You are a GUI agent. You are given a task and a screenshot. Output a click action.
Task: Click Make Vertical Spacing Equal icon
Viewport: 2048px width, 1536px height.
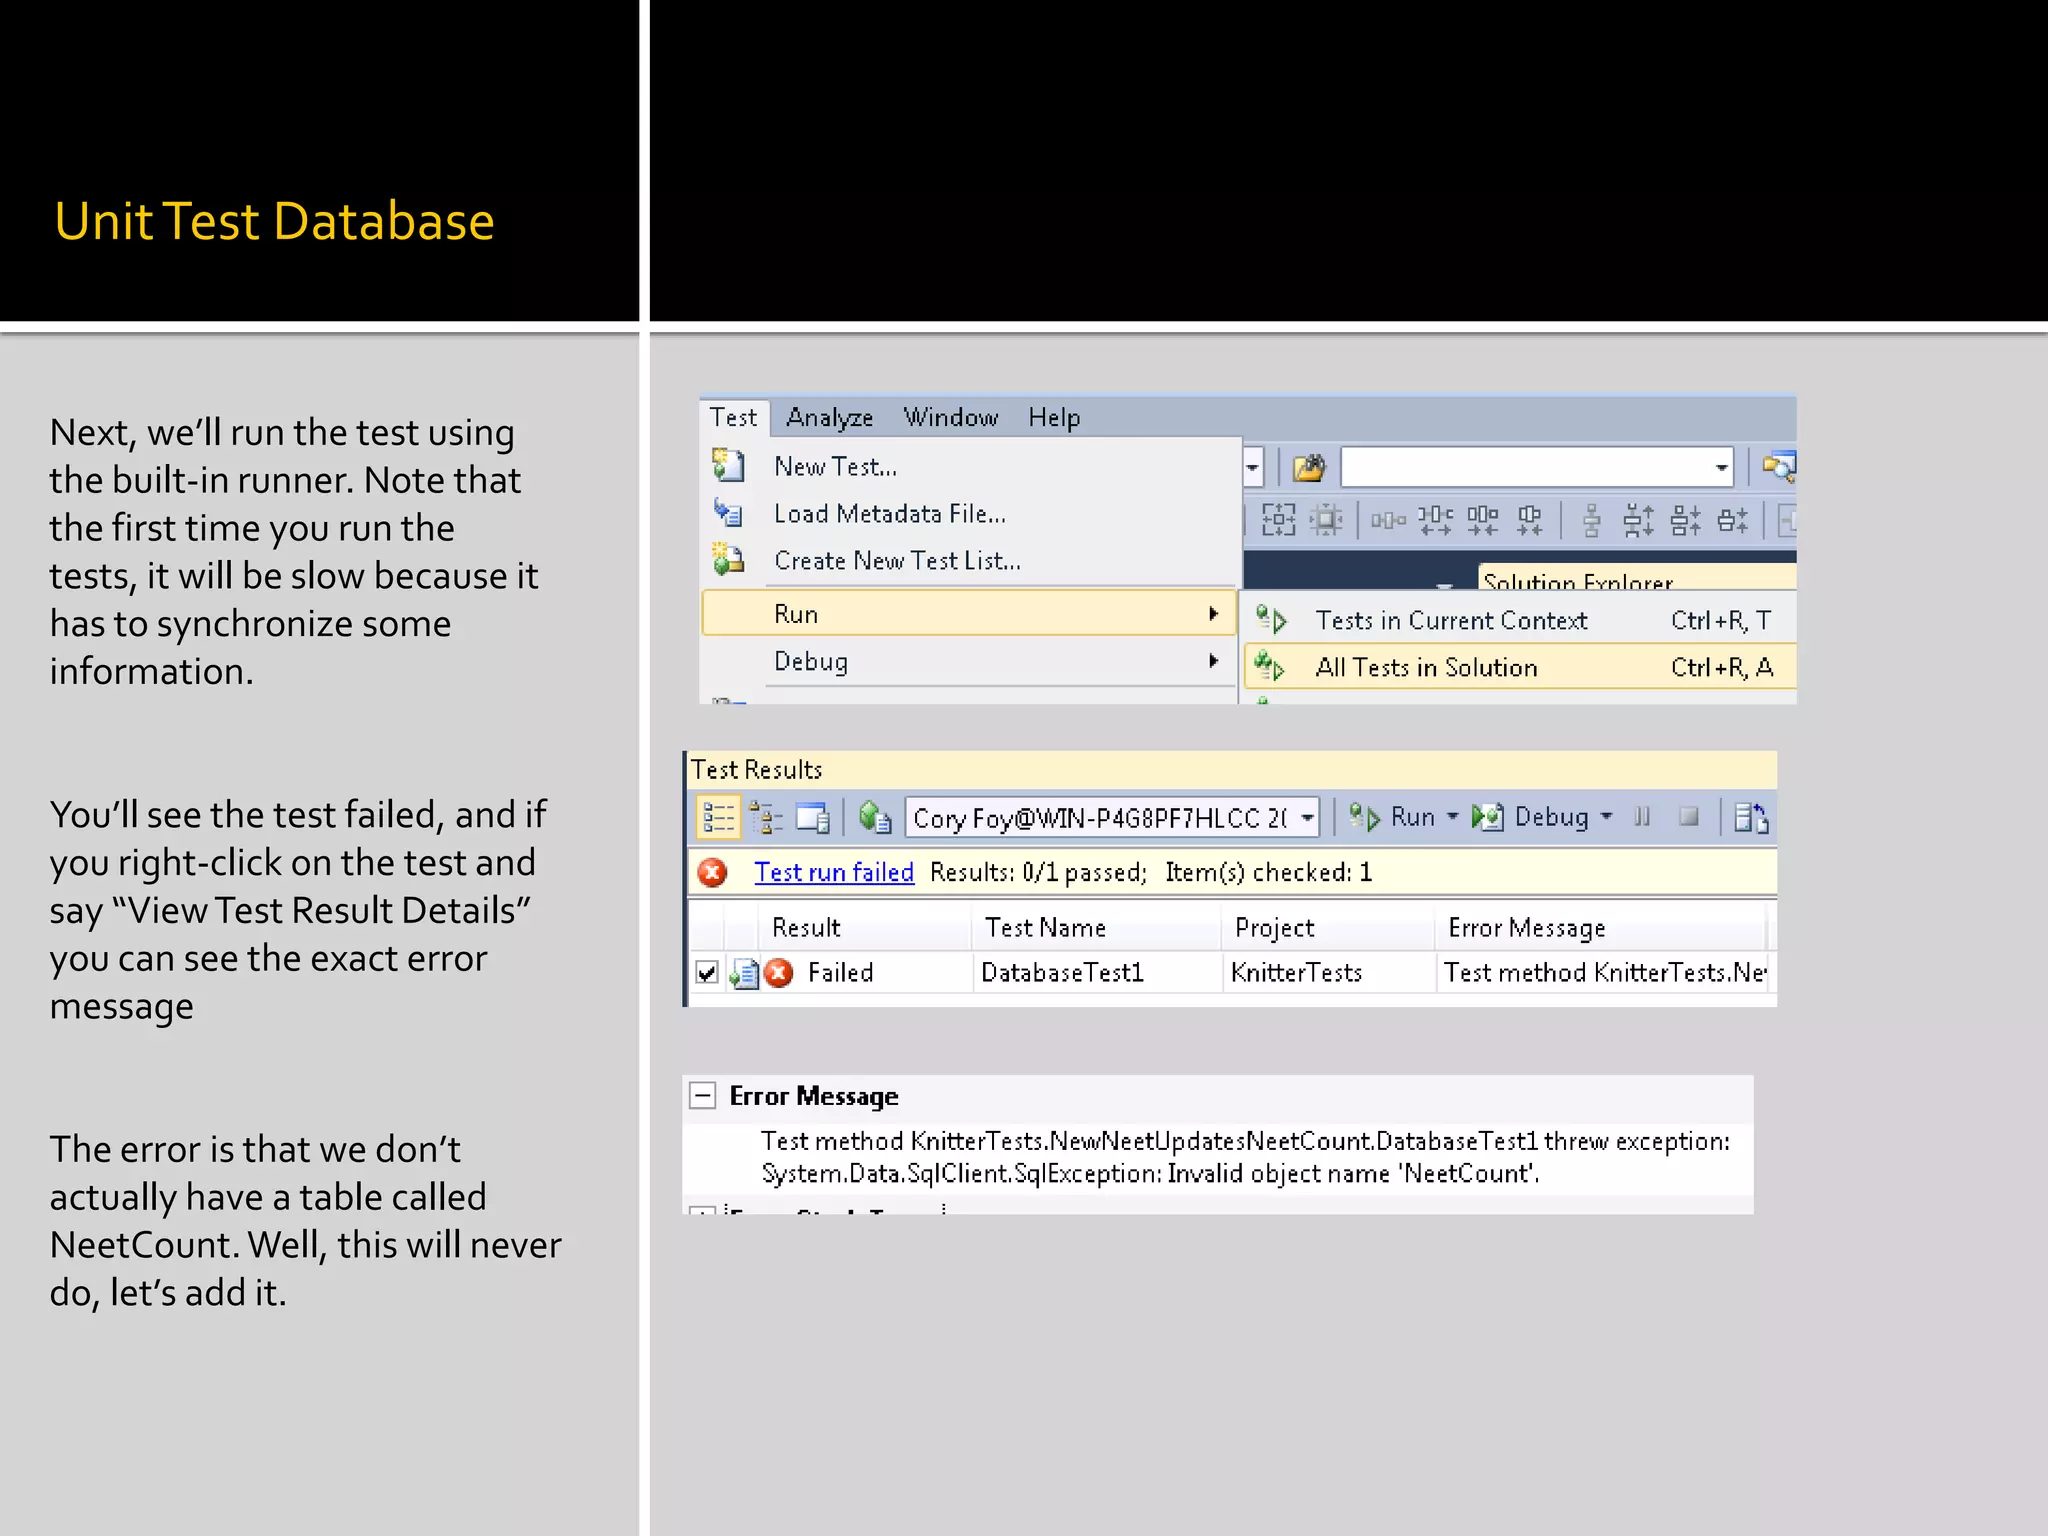click(x=1592, y=521)
